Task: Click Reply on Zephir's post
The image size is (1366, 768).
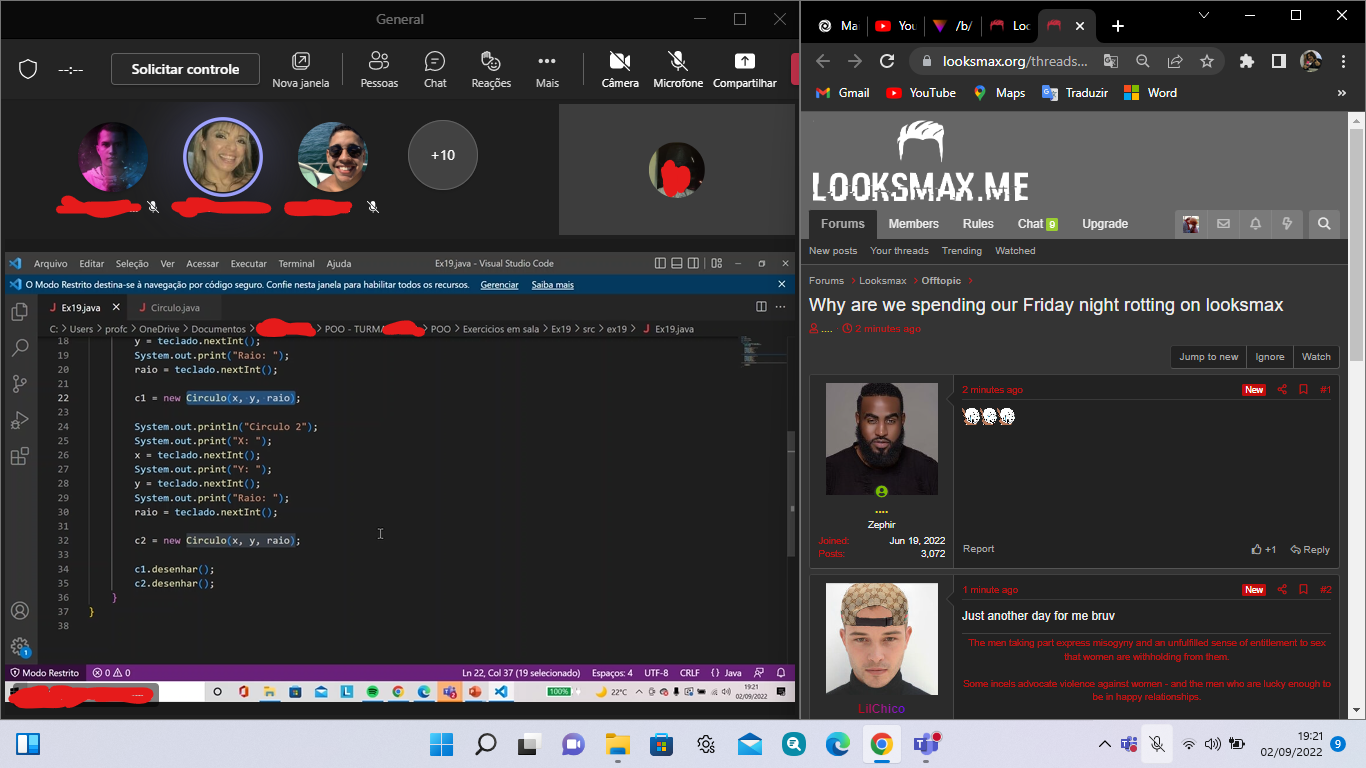Action: [1310, 549]
